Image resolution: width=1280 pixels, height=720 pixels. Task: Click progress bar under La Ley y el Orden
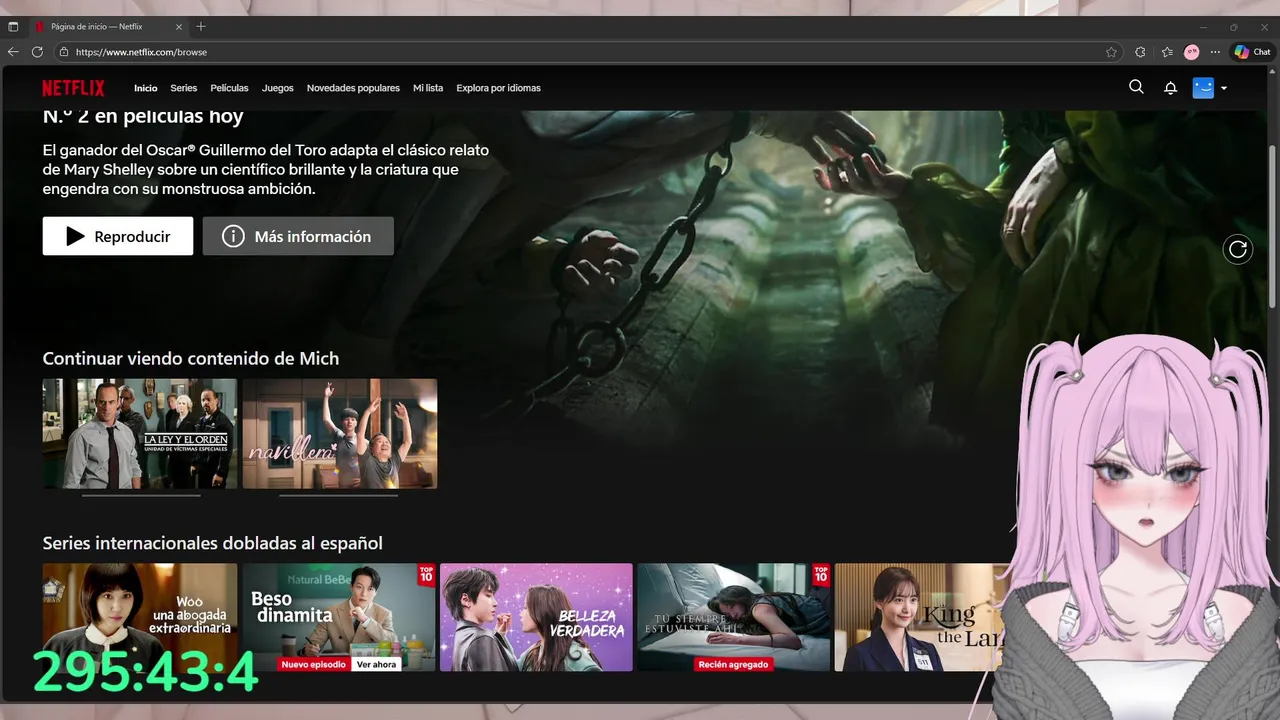[x=140, y=495]
